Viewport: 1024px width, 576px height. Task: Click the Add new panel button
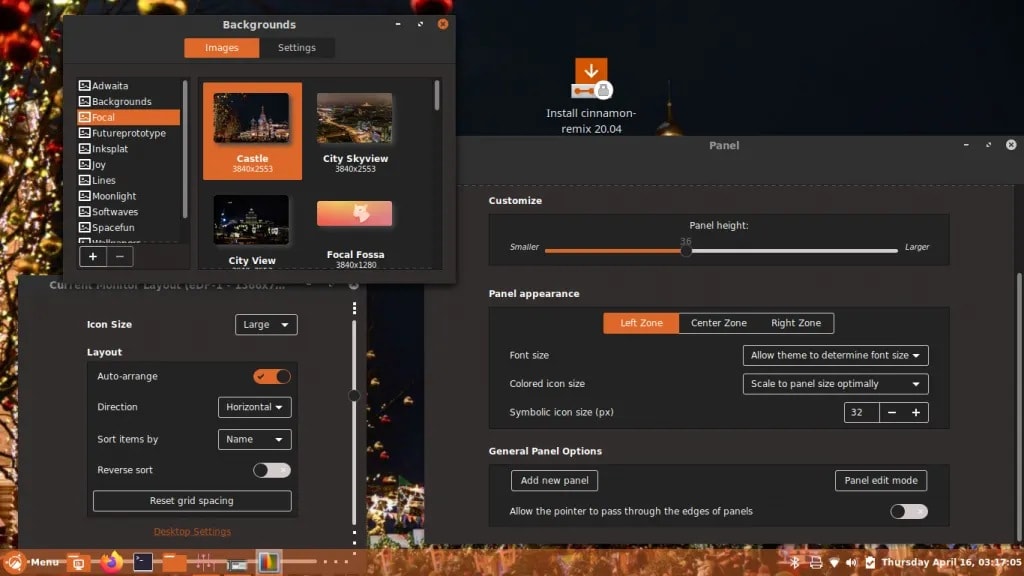tap(554, 480)
